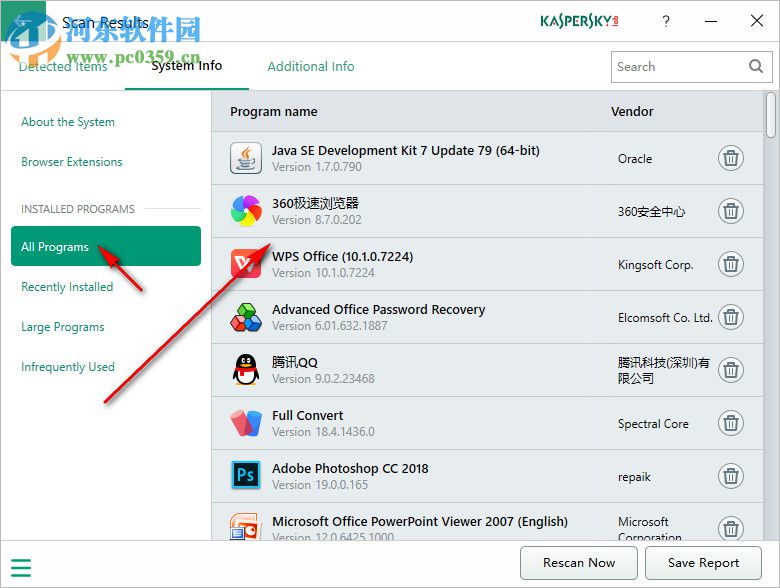Viewport: 780px width, 588px height.
Task: Click trash icon for Advanced Office Password Recovery
Action: click(x=730, y=317)
